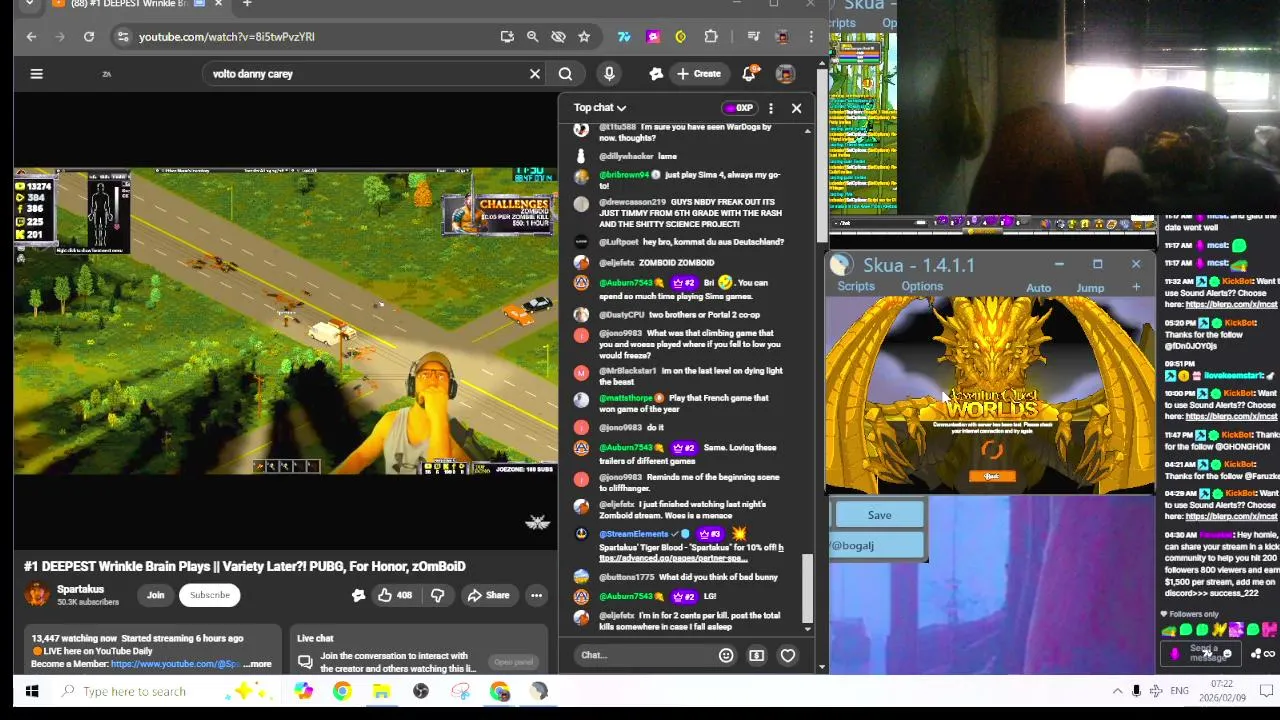Show hidden system tray icons
This screenshot has height=720, width=1280.
pyautogui.click(x=1117, y=691)
